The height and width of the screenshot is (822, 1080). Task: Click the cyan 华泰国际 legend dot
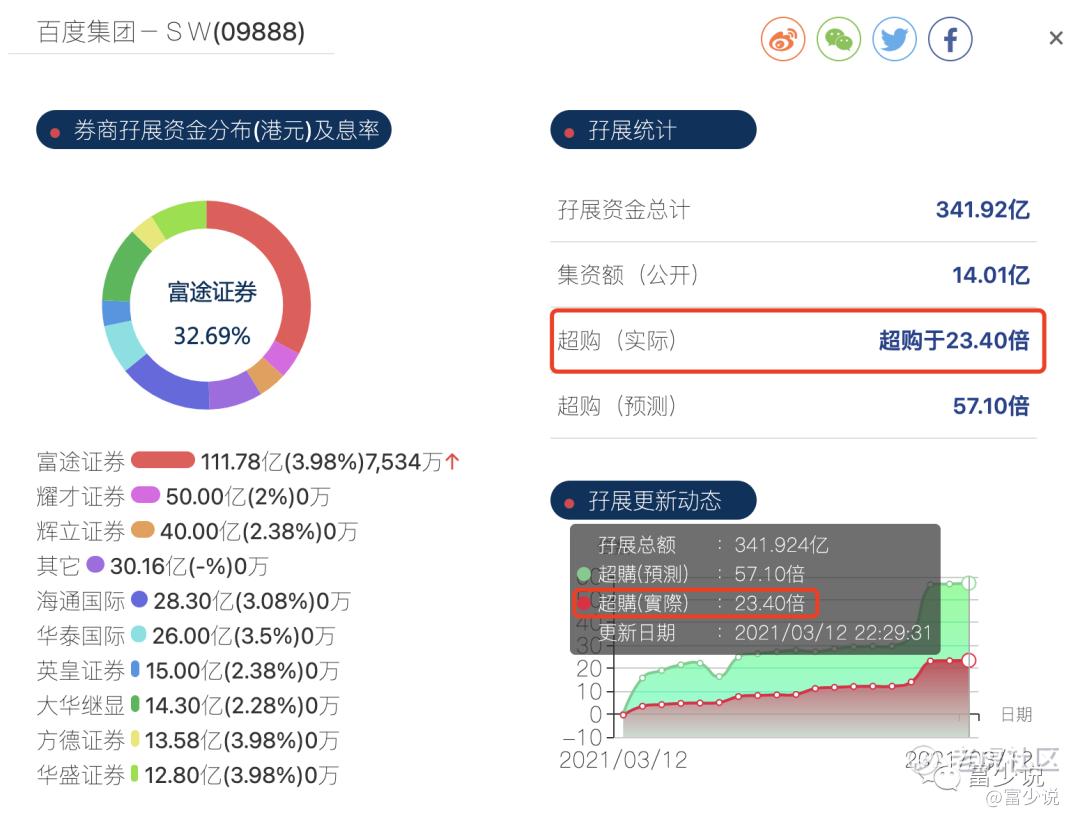point(138,634)
